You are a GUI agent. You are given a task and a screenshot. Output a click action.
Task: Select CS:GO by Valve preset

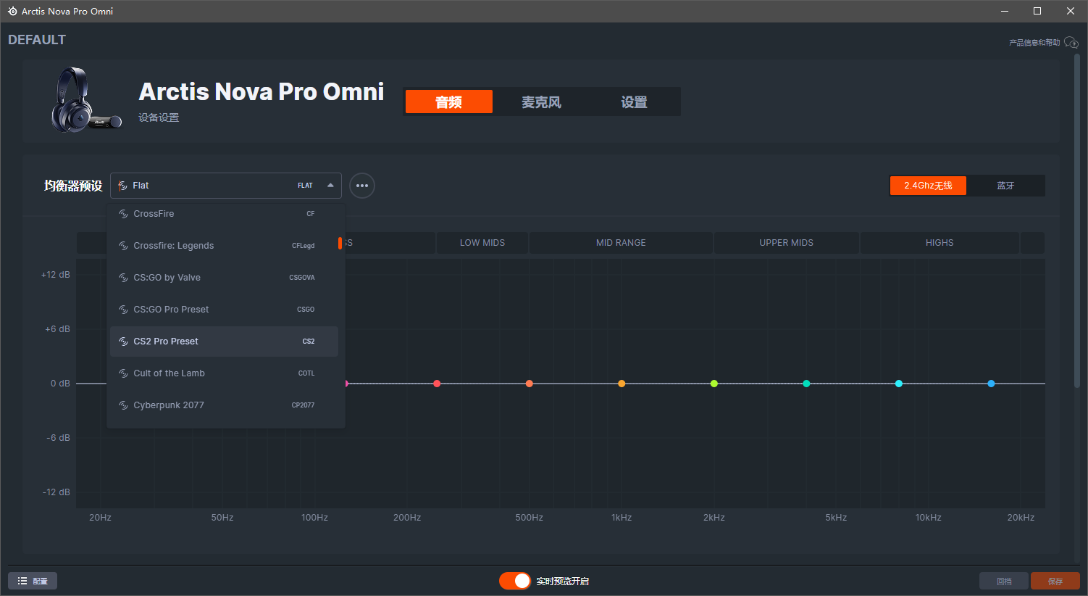[x=223, y=278]
